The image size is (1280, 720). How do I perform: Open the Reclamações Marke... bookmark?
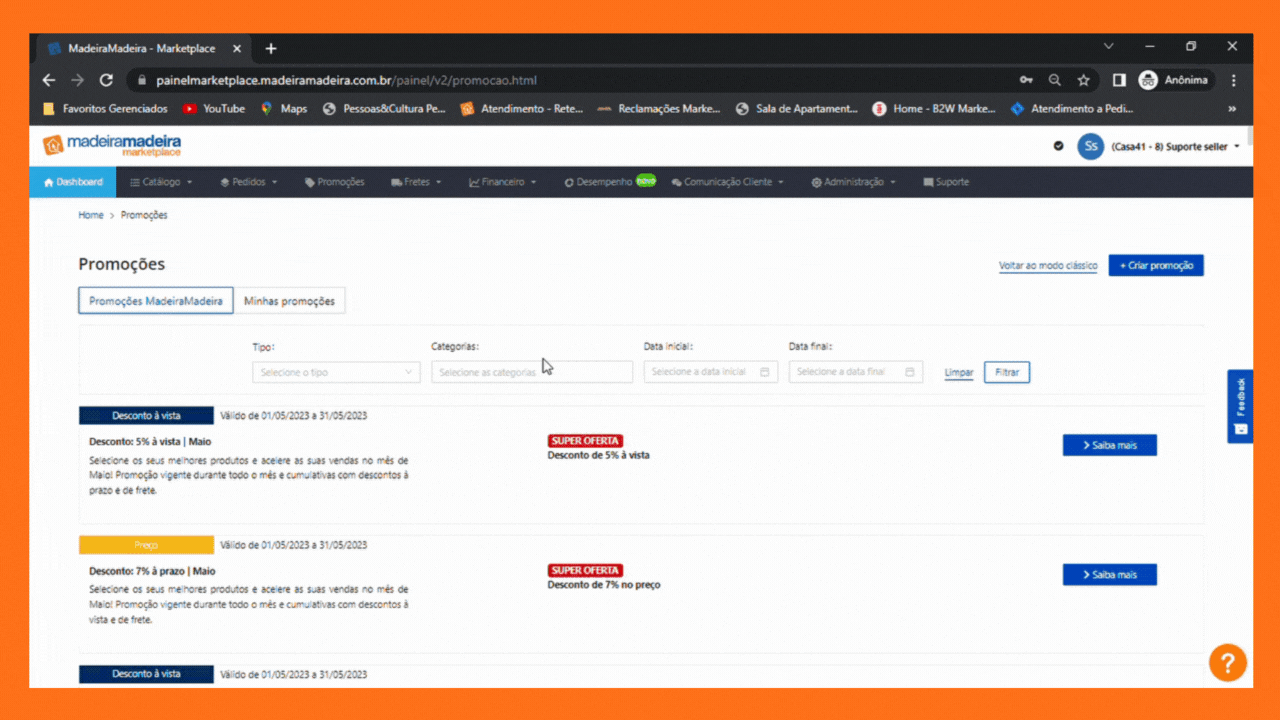659,109
